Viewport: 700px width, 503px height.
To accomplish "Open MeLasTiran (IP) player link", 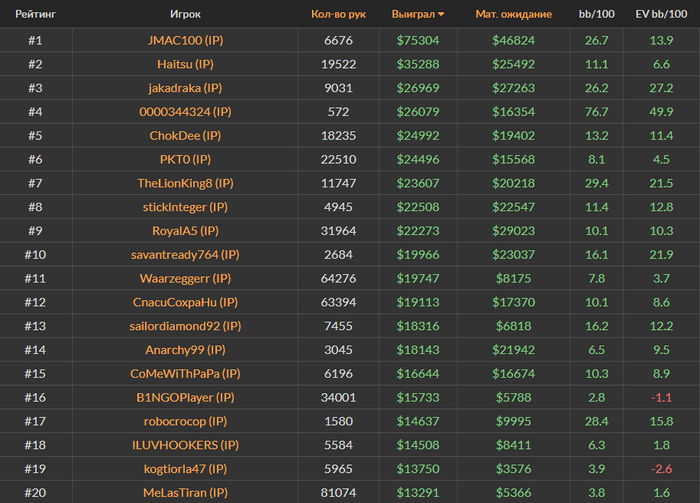I will click(185, 492).
